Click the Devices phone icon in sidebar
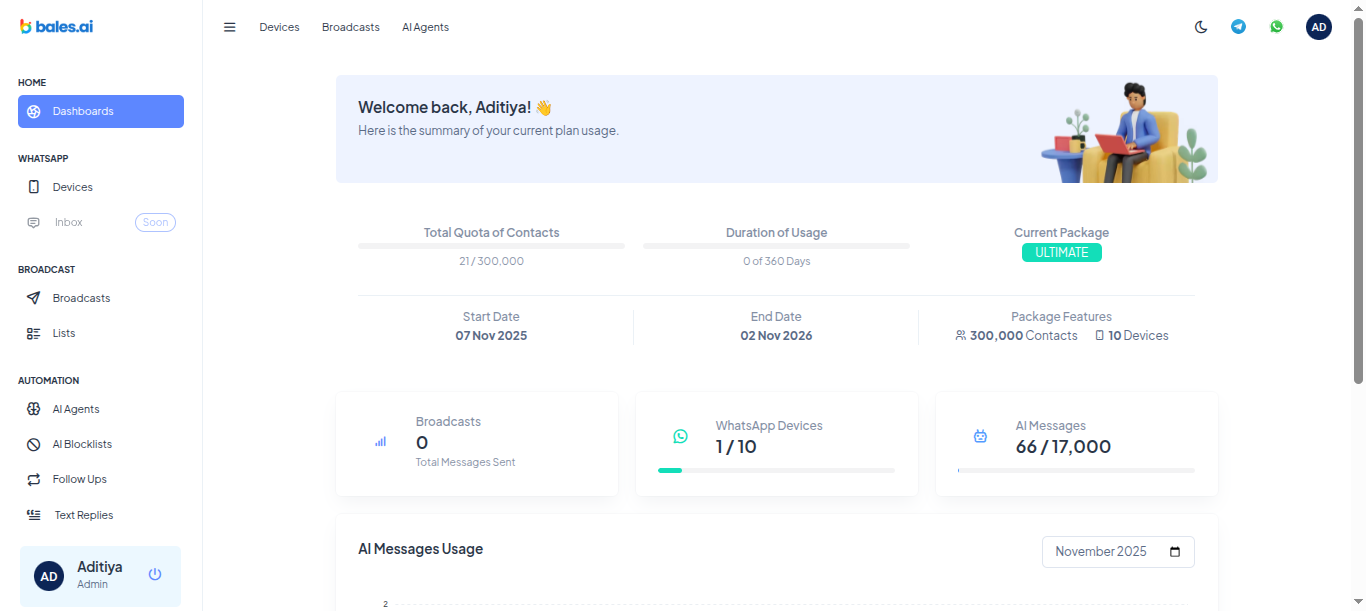 click(34, 187)
